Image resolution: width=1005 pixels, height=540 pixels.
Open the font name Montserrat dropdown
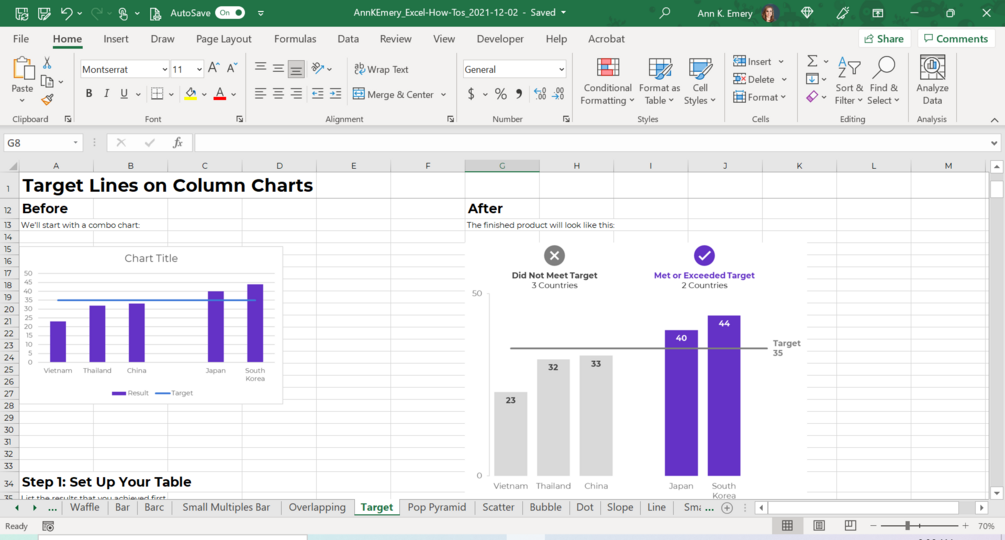(165, 69)
